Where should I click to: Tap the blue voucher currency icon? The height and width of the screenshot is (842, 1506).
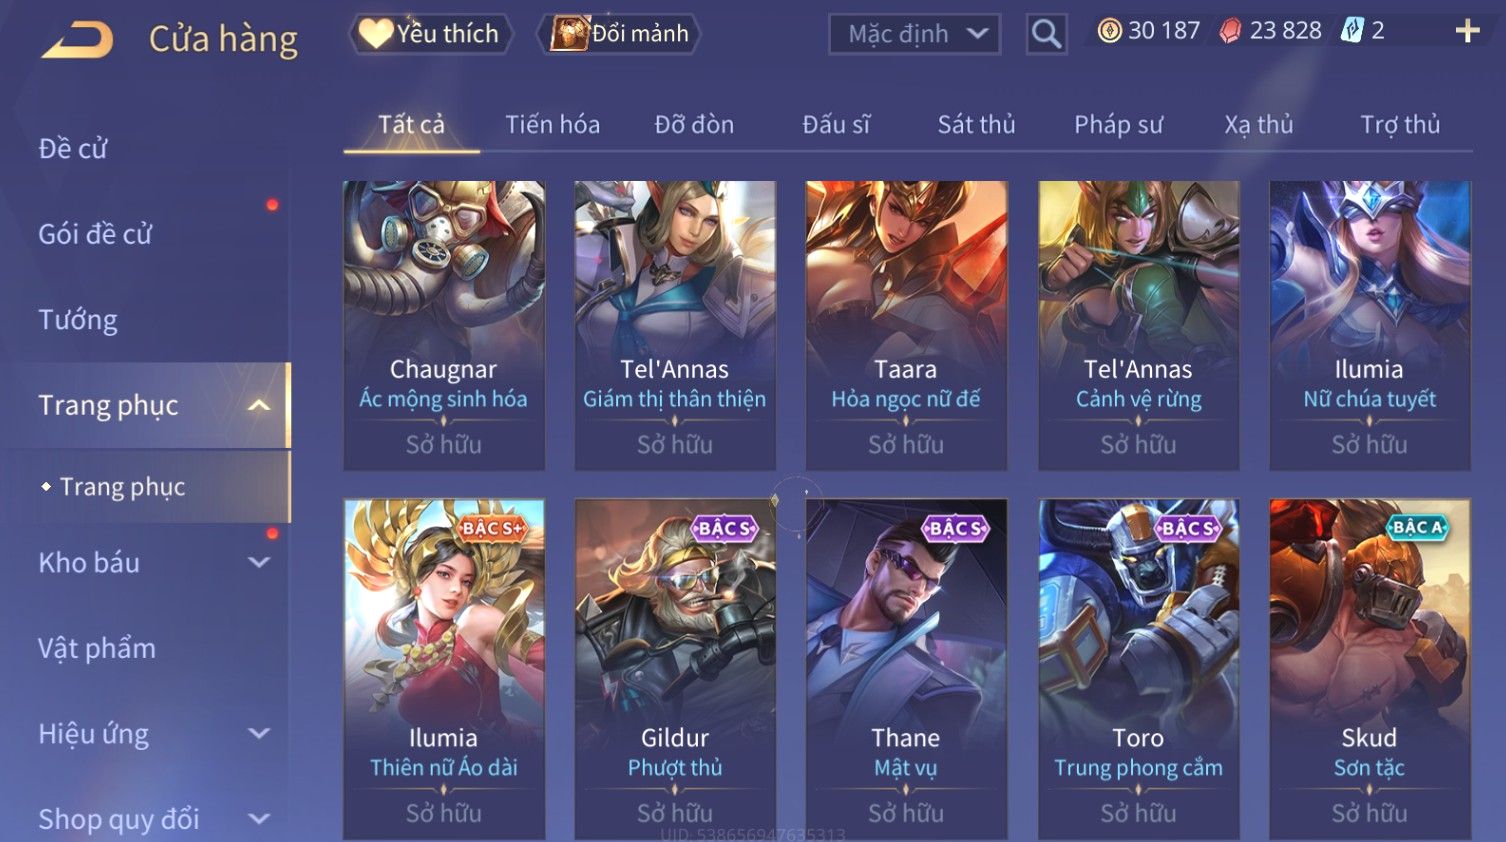(x=1352, y=31)
